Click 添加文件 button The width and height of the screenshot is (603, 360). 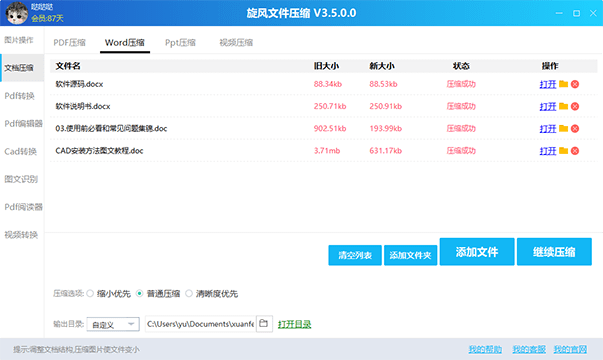(x=477, y=252)
